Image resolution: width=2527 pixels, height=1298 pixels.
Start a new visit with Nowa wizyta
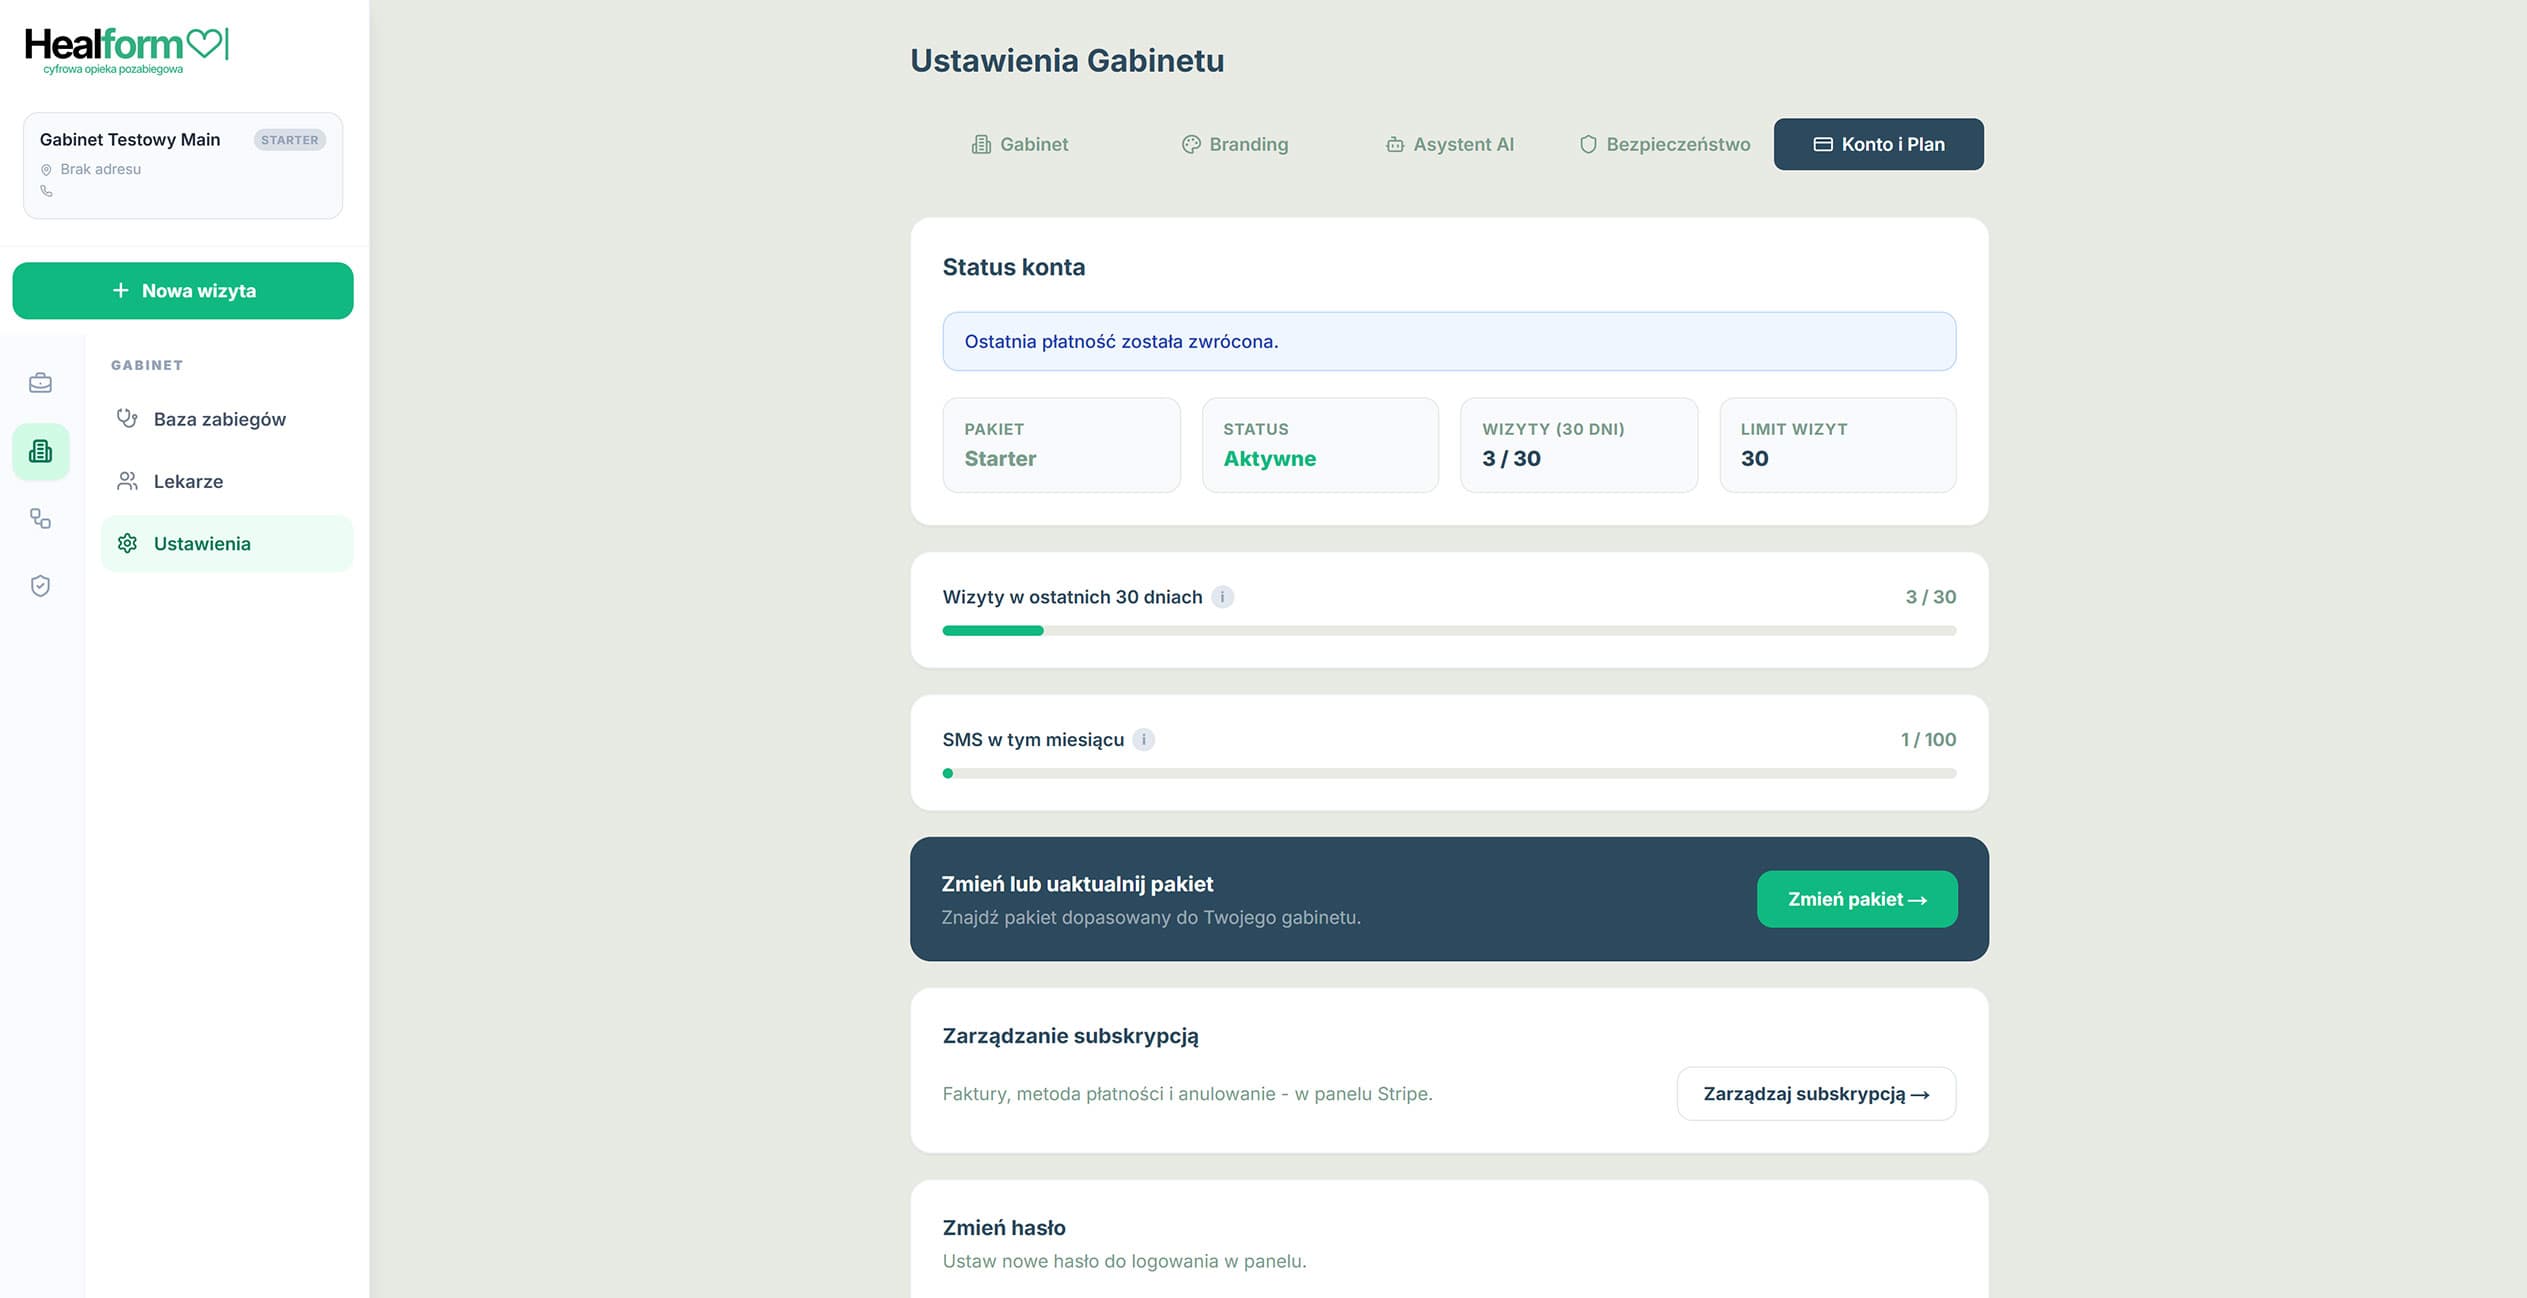click(x=183, y=291)
